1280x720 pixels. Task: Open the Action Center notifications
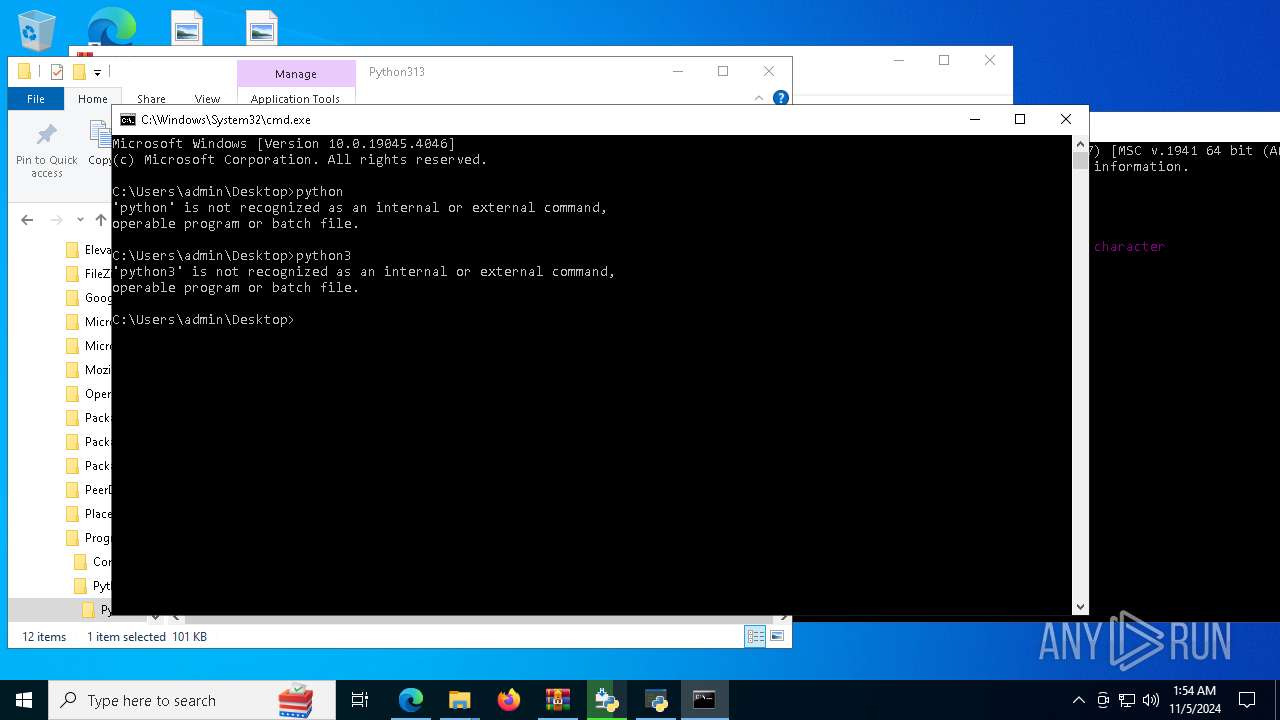1247,700
